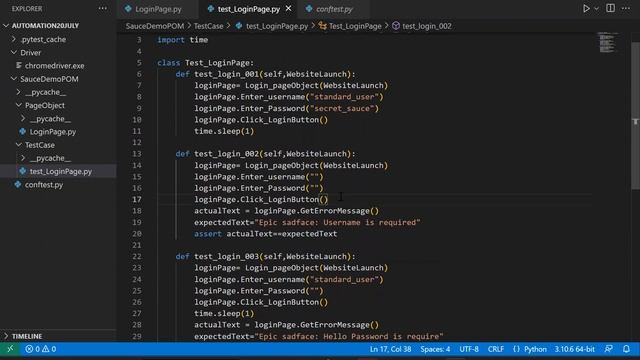
Task: Click "class Test_LoginPage:" line
Action: pyautogui.click(x=205, y=63)
